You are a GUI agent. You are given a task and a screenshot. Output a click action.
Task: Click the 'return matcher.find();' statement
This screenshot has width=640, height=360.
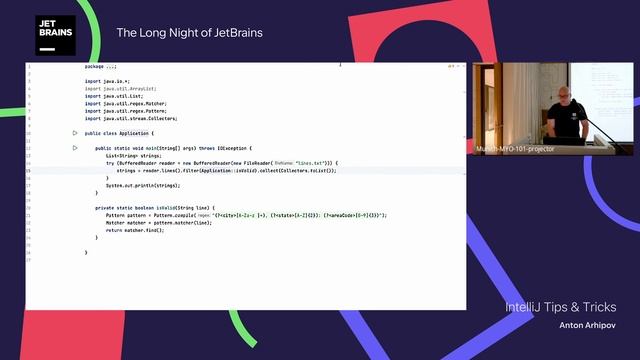coord(135,230)
